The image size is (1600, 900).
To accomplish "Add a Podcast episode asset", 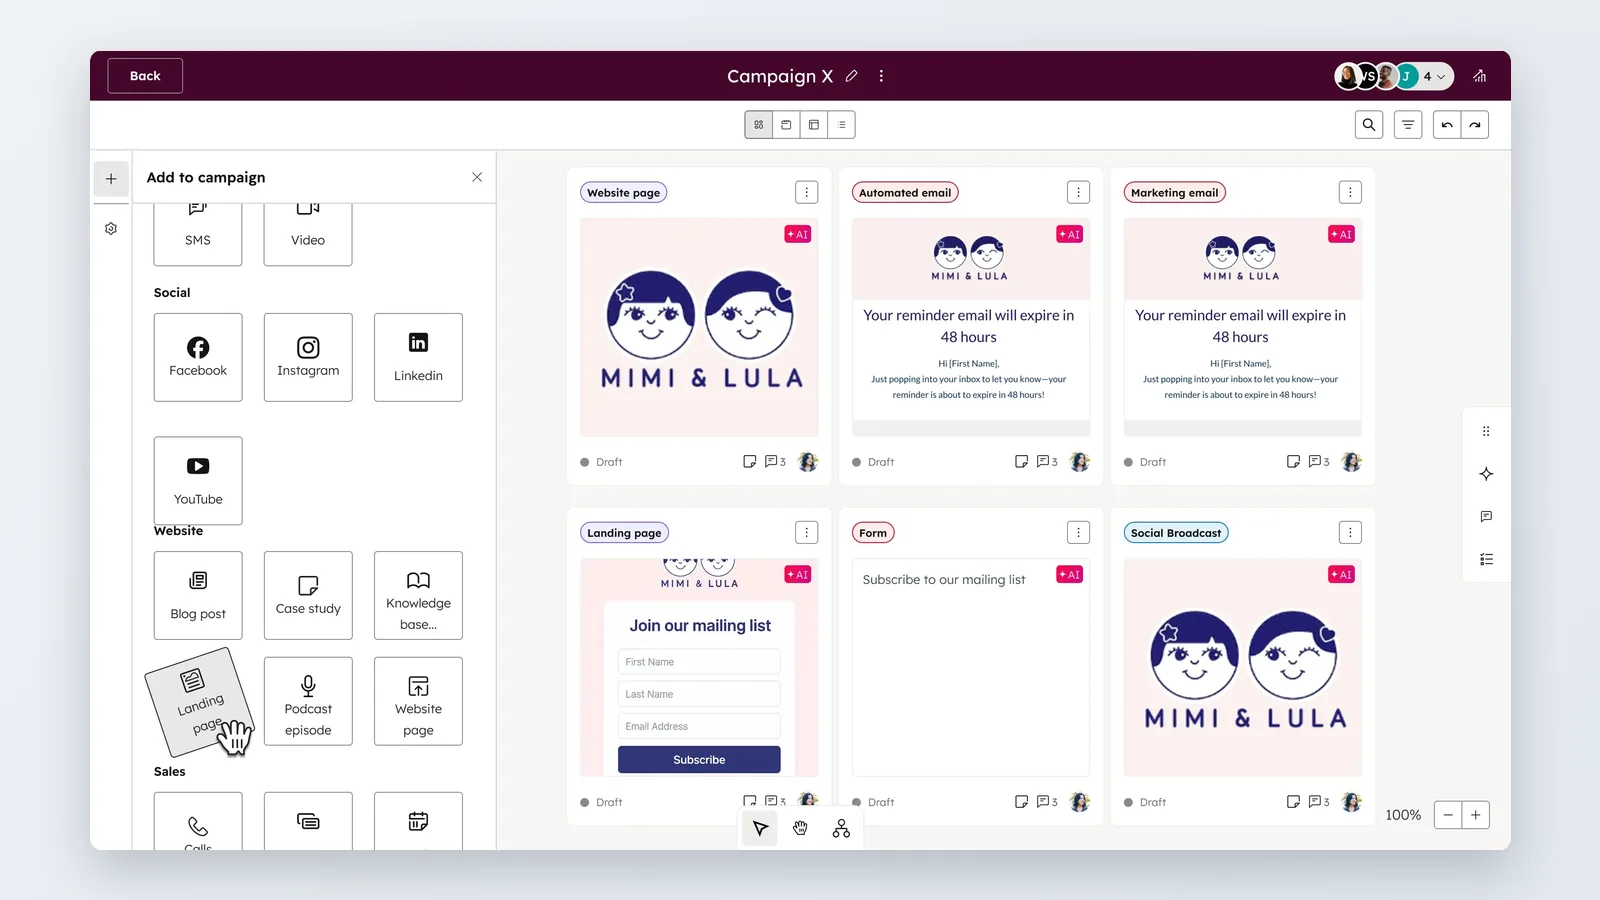I will [308, 701].
